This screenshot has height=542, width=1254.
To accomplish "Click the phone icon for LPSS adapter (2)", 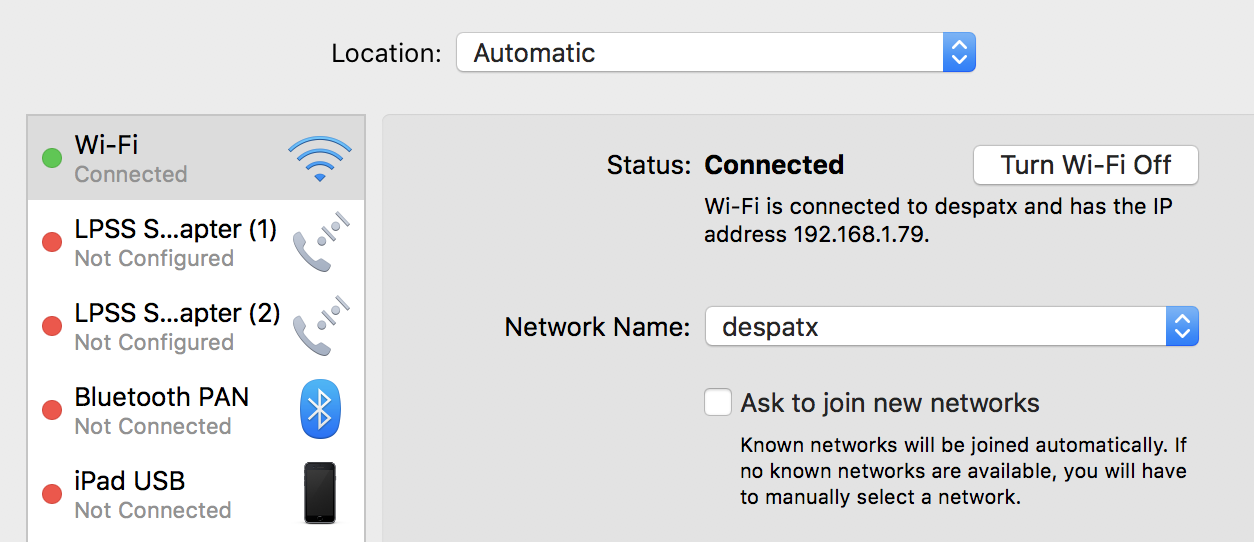I will pos(321,326).
